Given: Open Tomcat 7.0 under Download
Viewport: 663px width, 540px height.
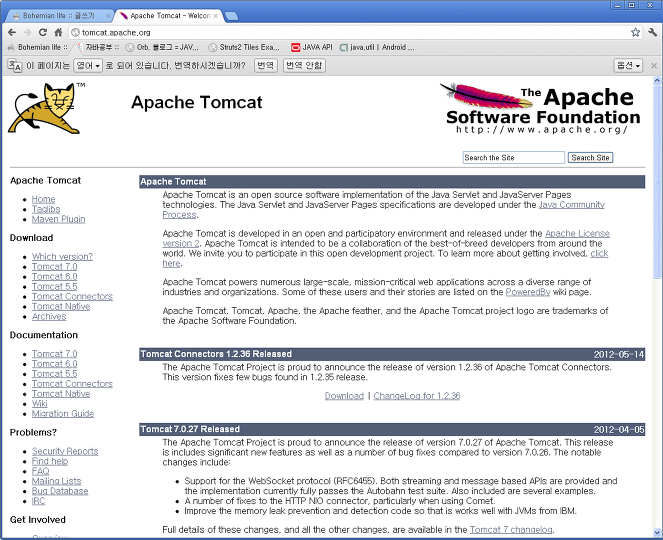Looking at the screenshot, I should pos(55,267).
